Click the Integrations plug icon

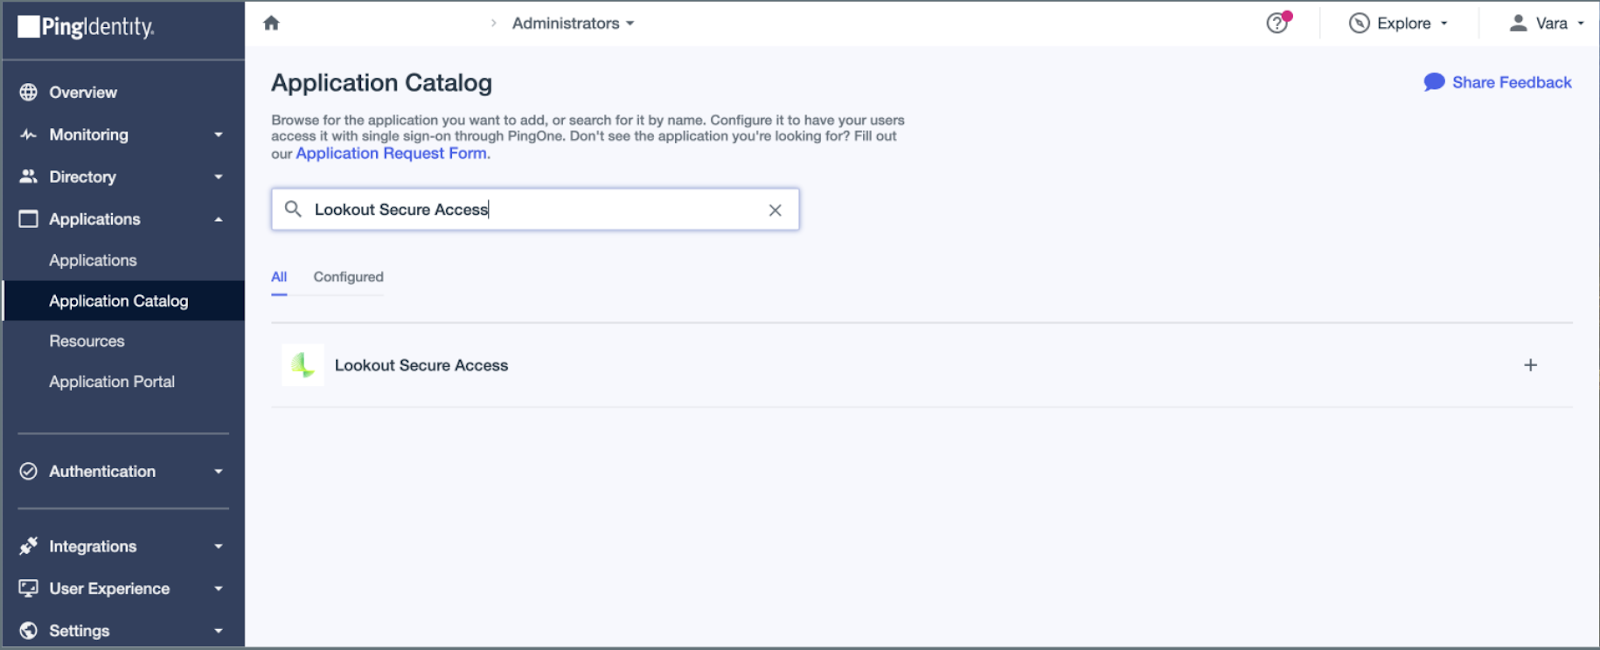(29, 546)
